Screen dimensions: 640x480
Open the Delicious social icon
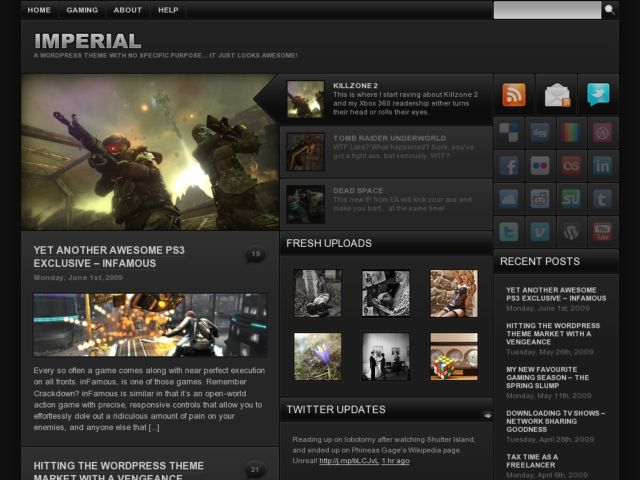pyautogui.click(x=509, y=133)
